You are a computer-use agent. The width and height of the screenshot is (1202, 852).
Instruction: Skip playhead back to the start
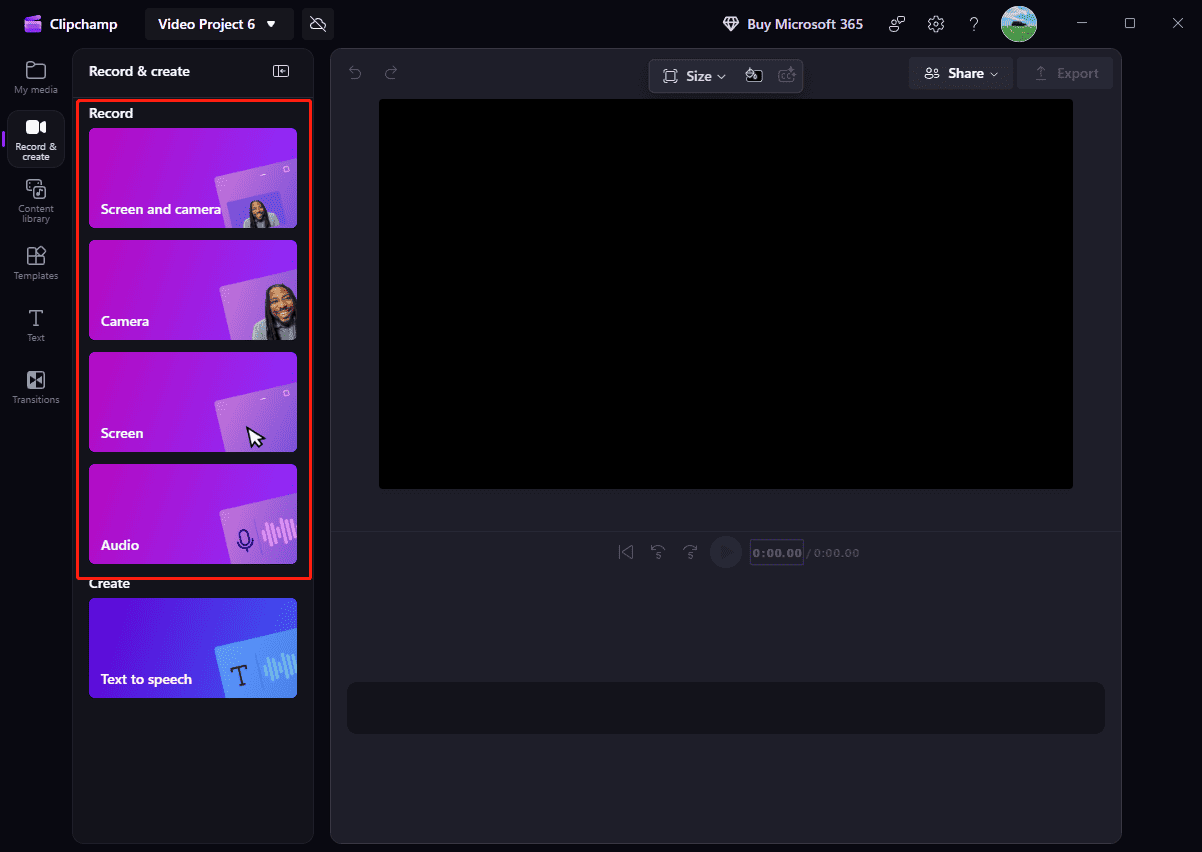click(626, 551)
